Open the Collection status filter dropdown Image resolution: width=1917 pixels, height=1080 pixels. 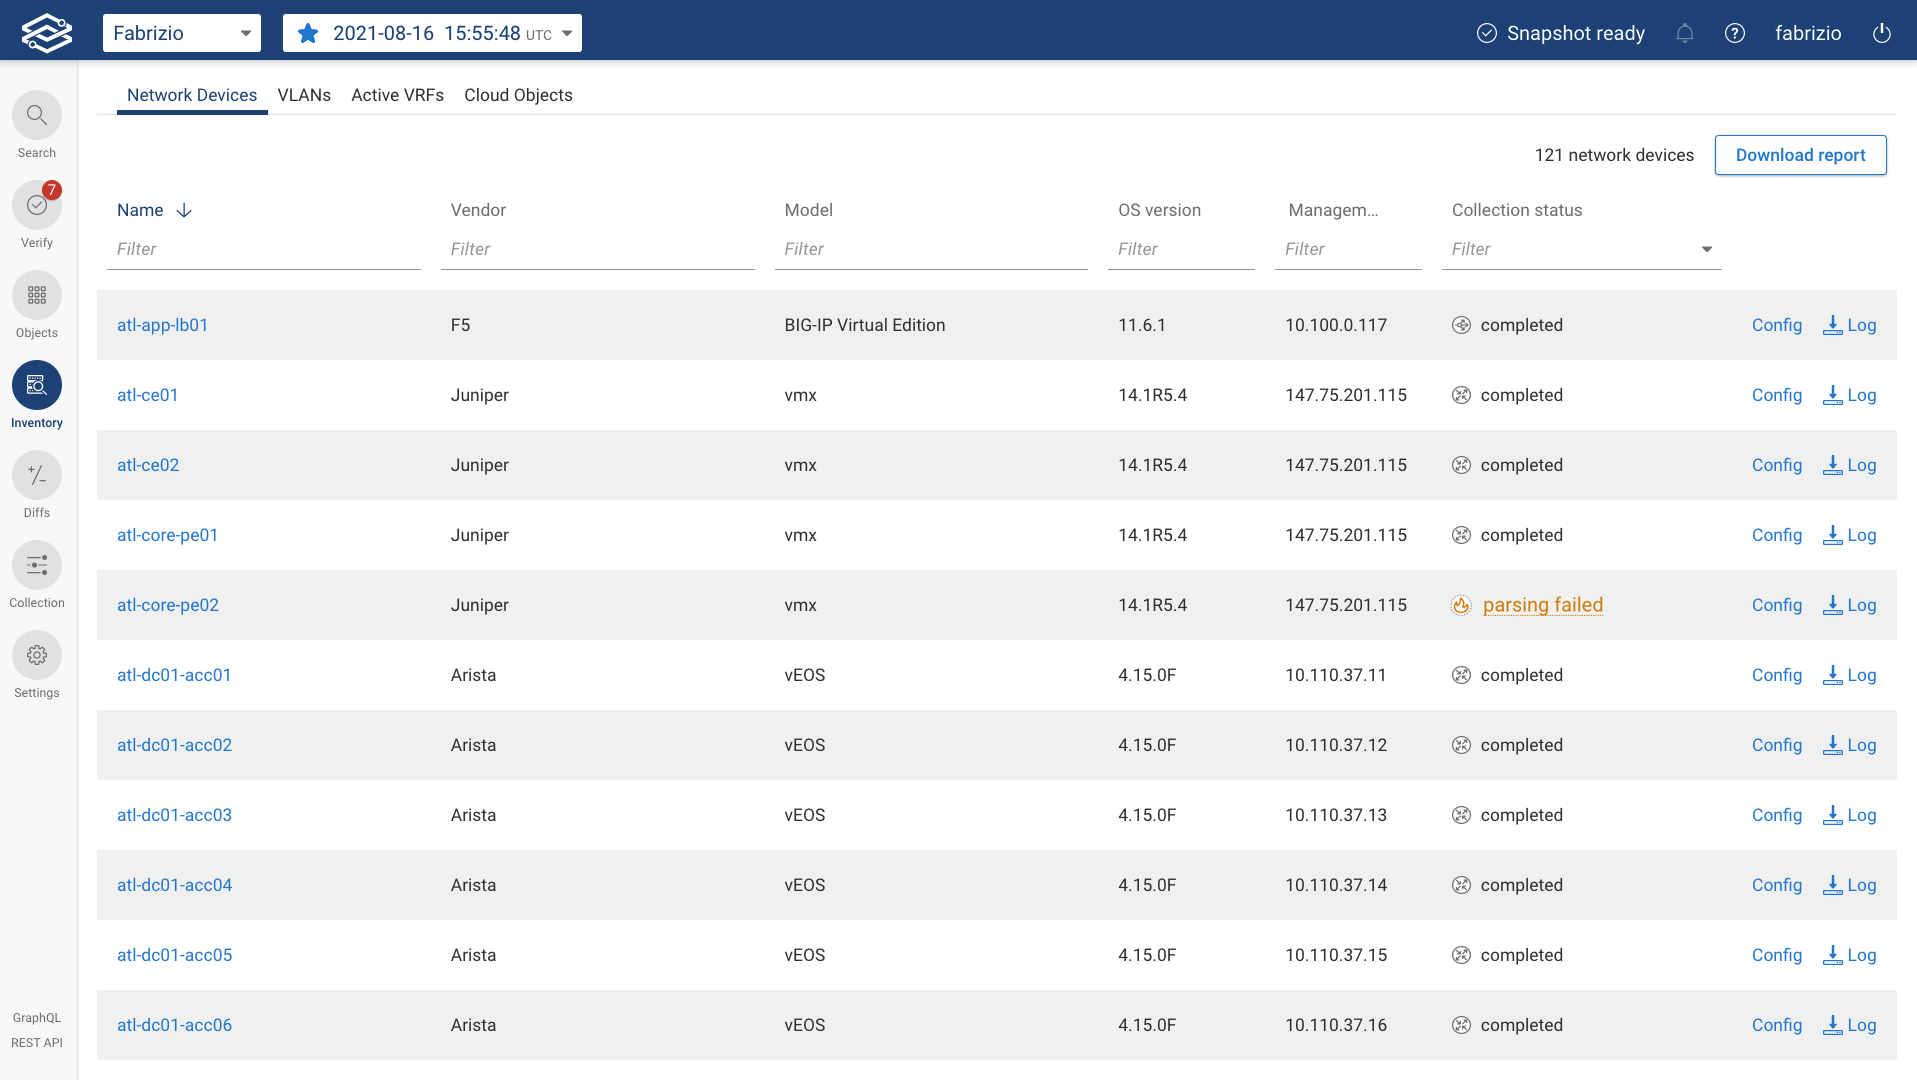point(1706,249)
